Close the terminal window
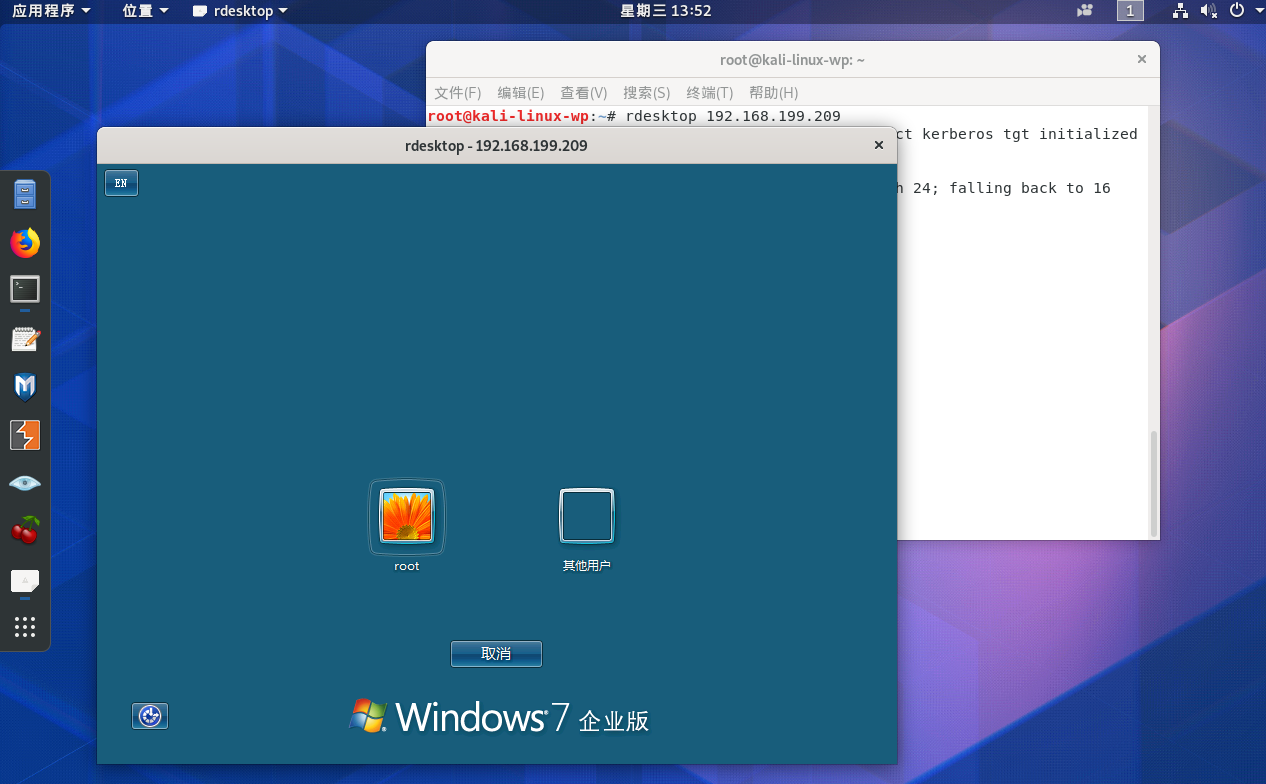The height and width of the screenshot is (784, 1266). (1141, 59)
